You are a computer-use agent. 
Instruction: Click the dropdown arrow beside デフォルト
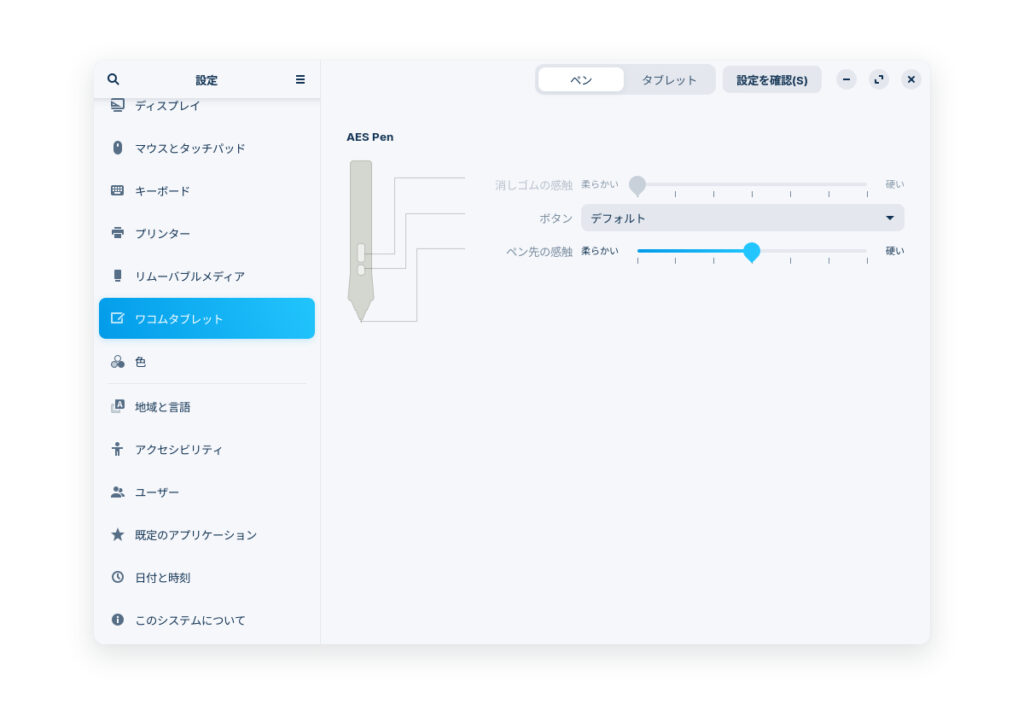point(889,217)
